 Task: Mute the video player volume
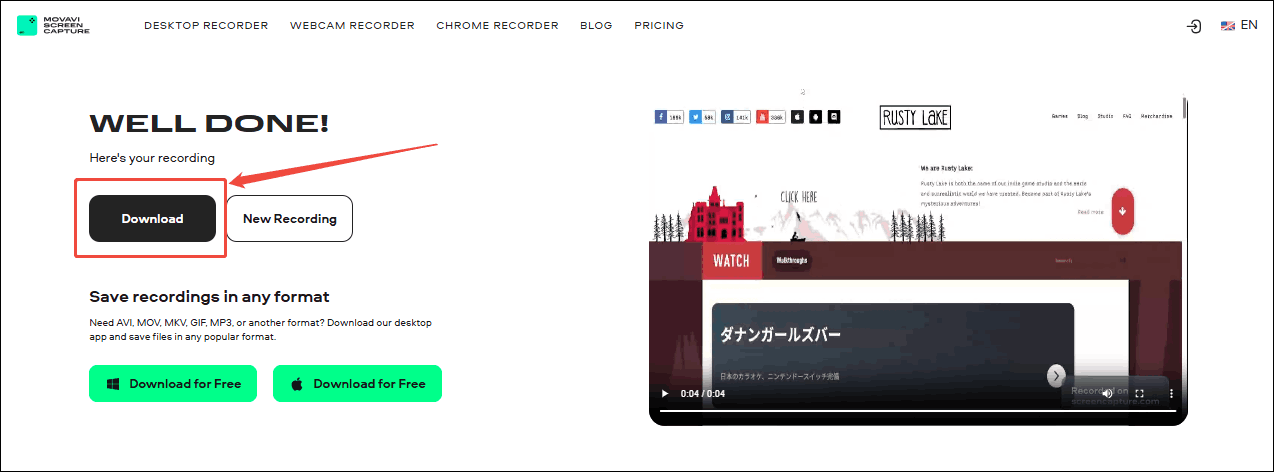(1107, 394)
